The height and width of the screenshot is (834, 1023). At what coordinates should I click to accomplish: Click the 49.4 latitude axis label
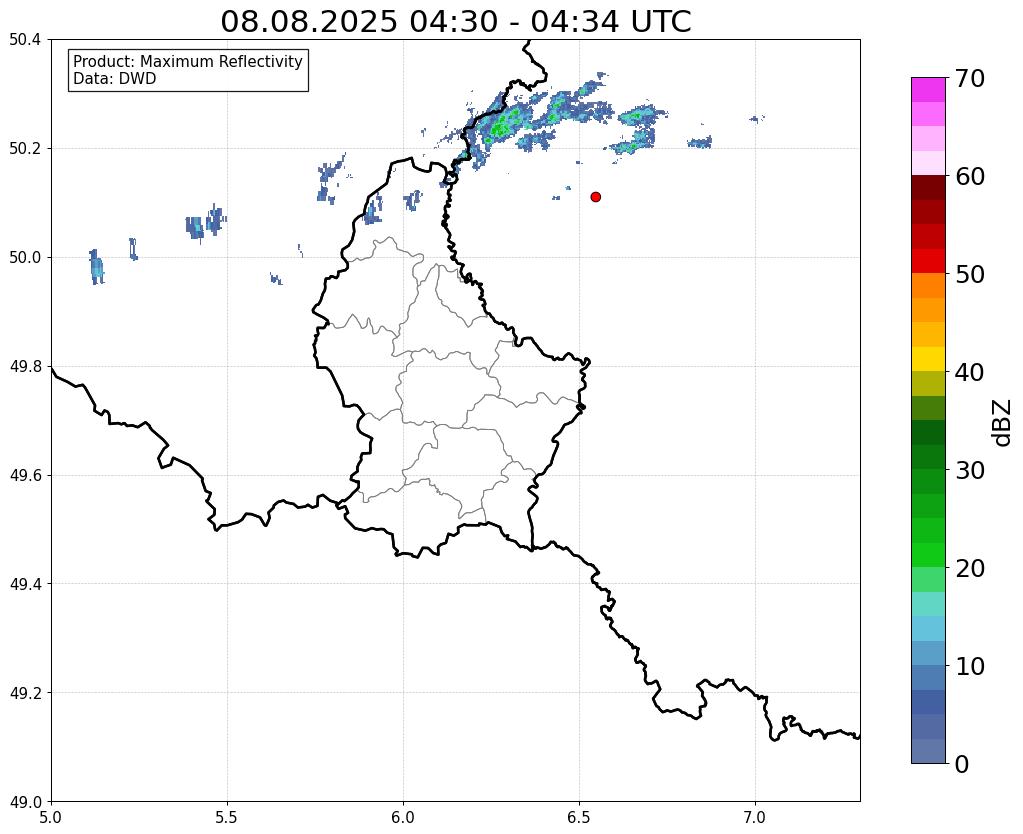pyautogui.click(x=25, y=583)
